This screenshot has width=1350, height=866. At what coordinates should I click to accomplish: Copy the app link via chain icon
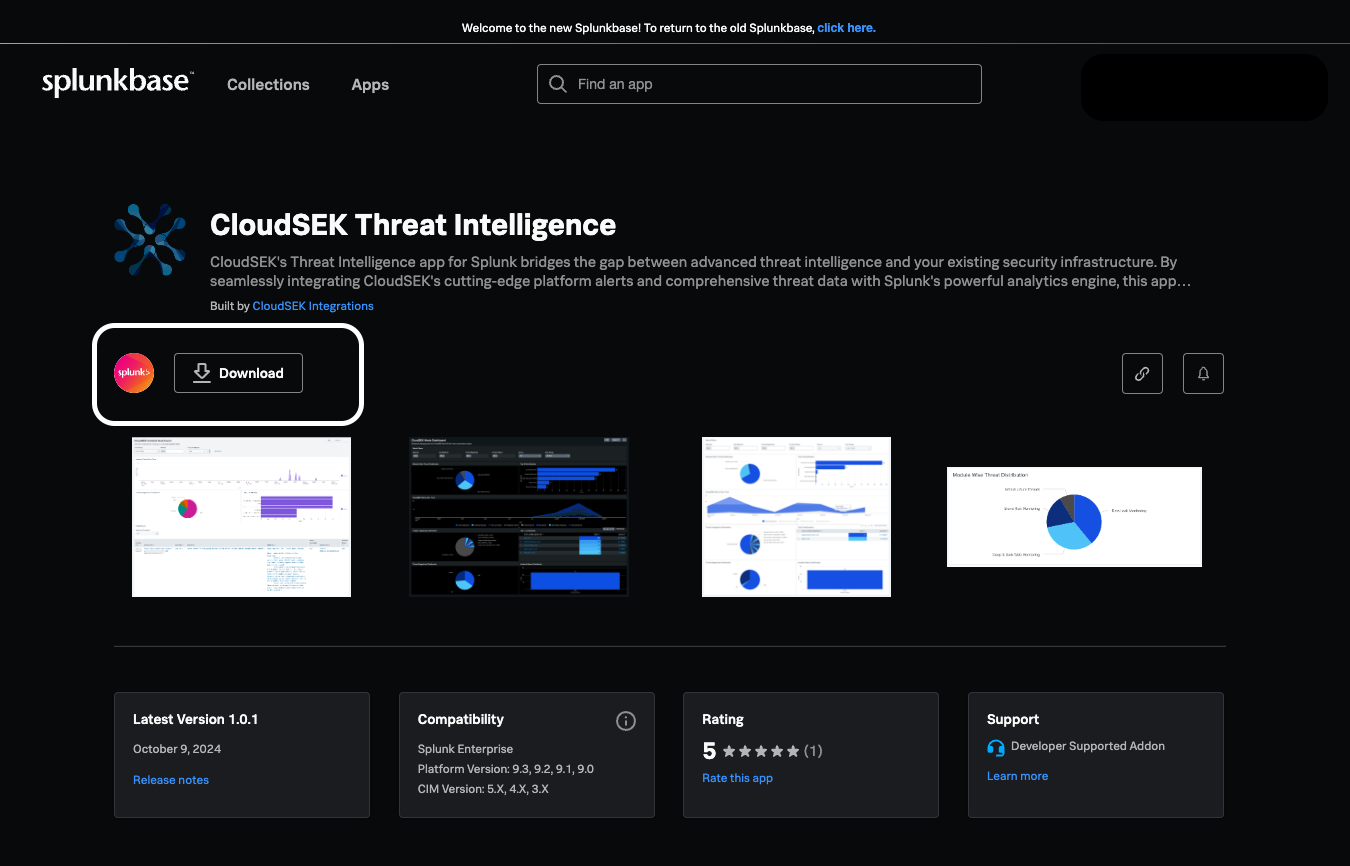click(x=1142, y=374)
